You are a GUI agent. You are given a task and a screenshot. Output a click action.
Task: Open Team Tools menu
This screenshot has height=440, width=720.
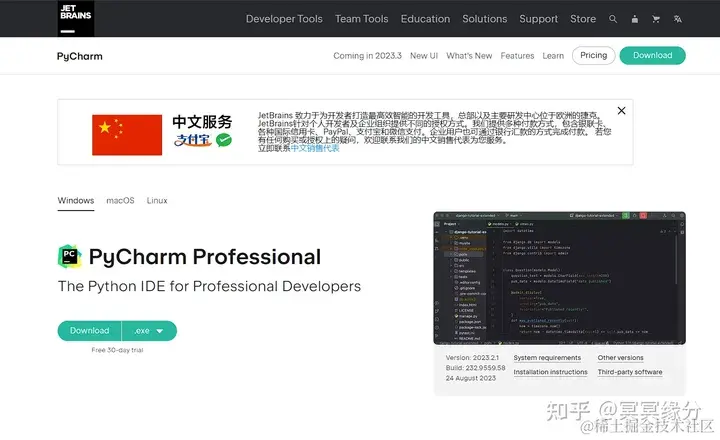point(361,19)
